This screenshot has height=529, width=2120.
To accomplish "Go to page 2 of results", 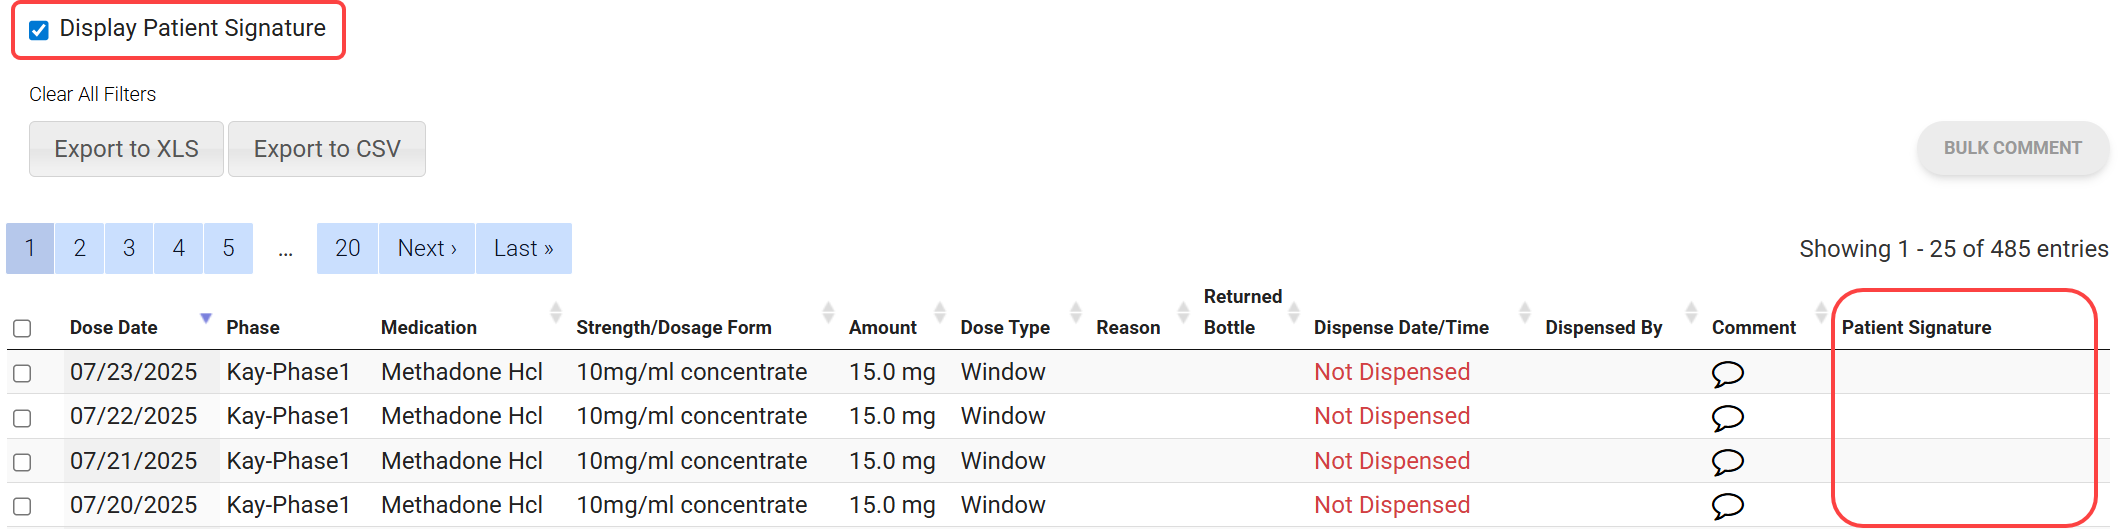I will pos(80,248).
